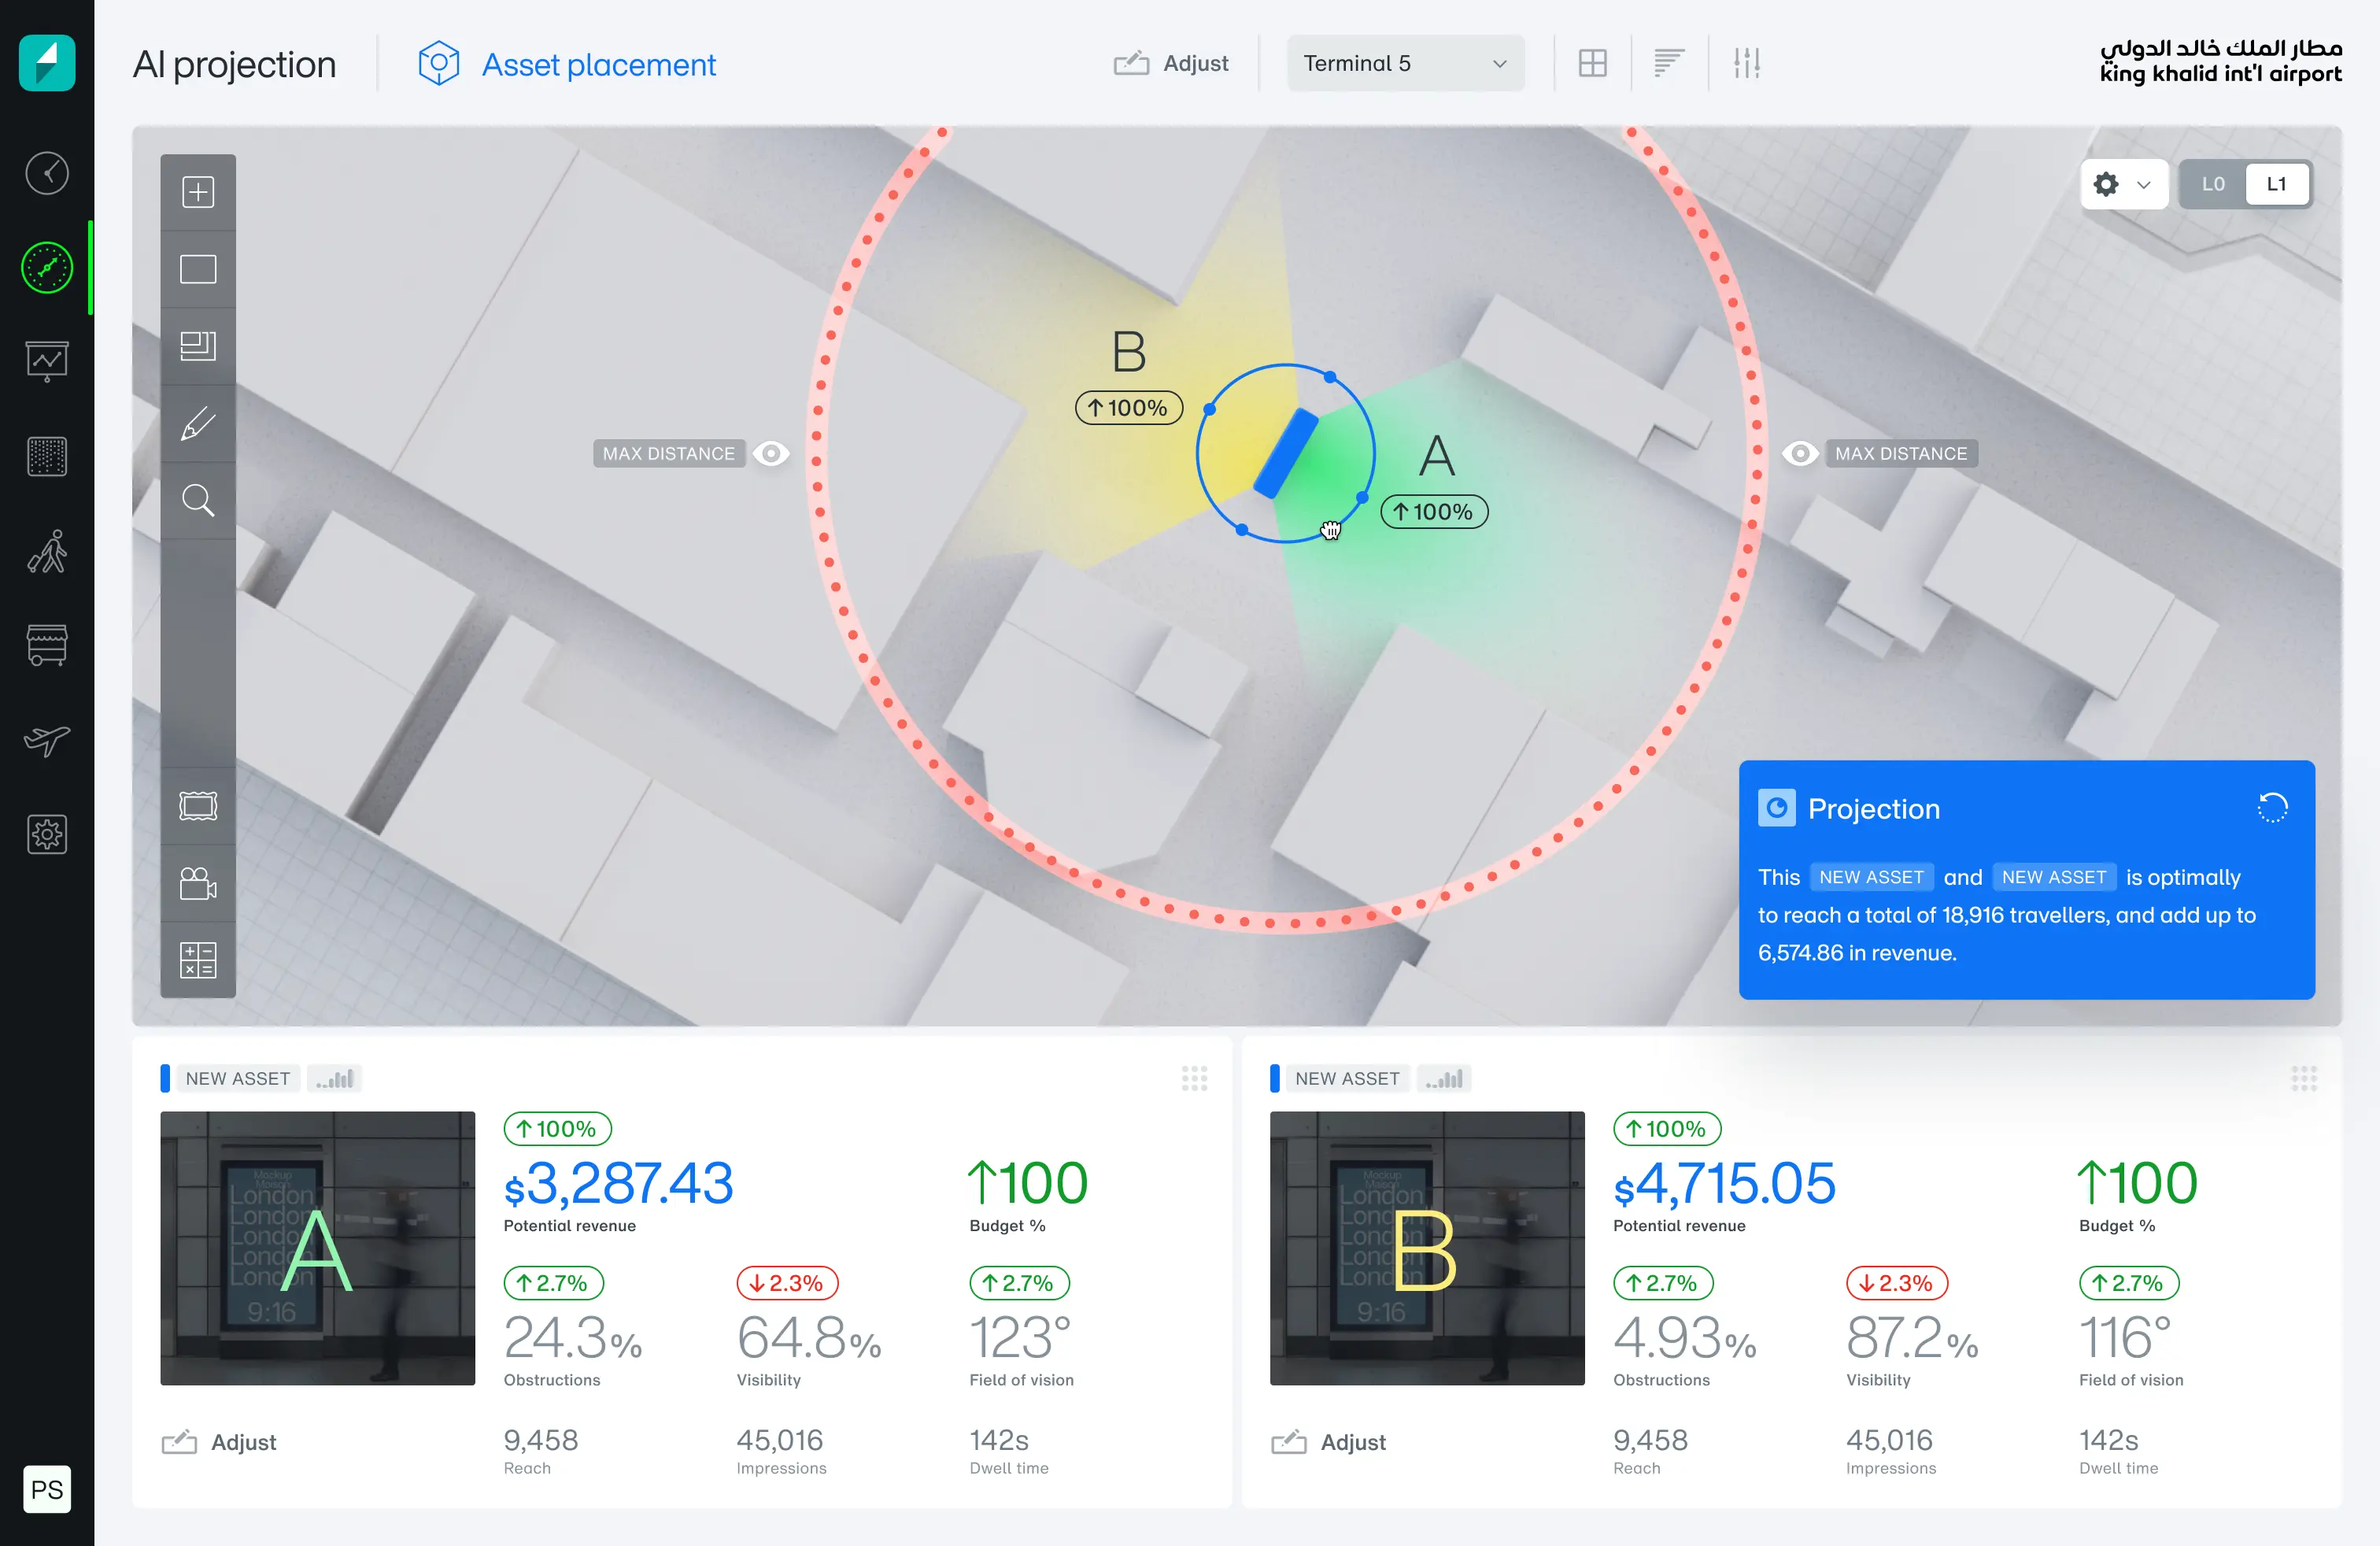Select L1 level tab
The height and width of the screenshot is (1546, 2380).
(x=2276, y=184)
